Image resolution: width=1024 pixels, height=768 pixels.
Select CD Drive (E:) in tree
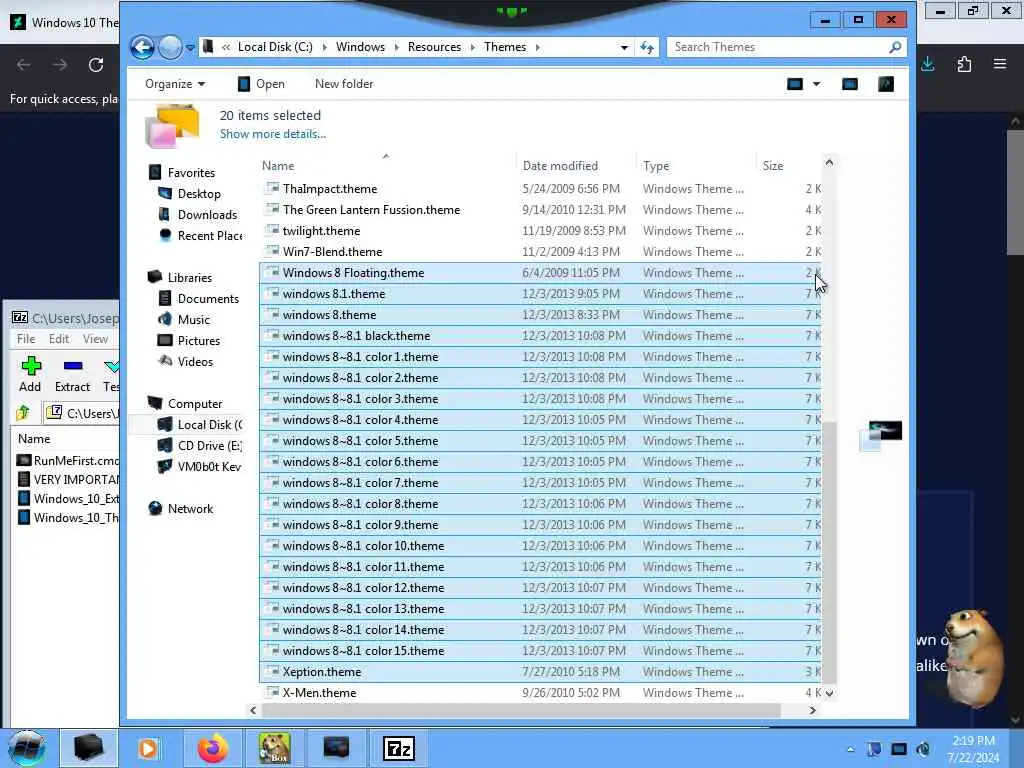pos(210,445)
